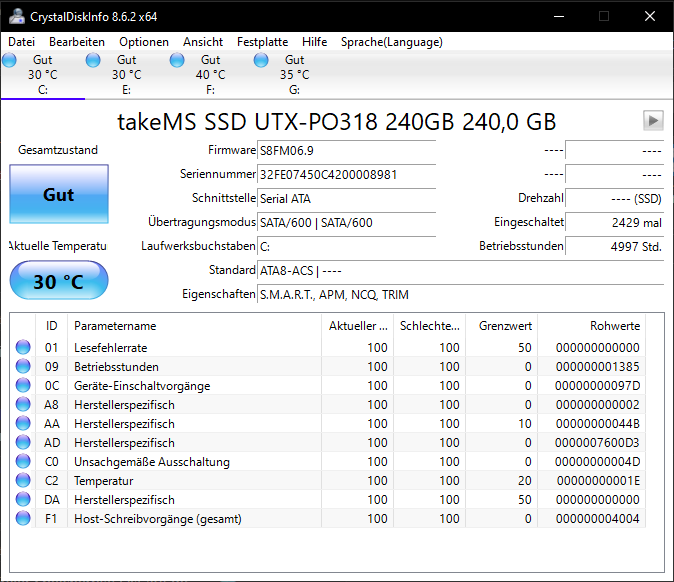This screenshot has width=674, height=582.
Task: Open the Datei menu
Action: pyautogui.click(x=21, y=42)
